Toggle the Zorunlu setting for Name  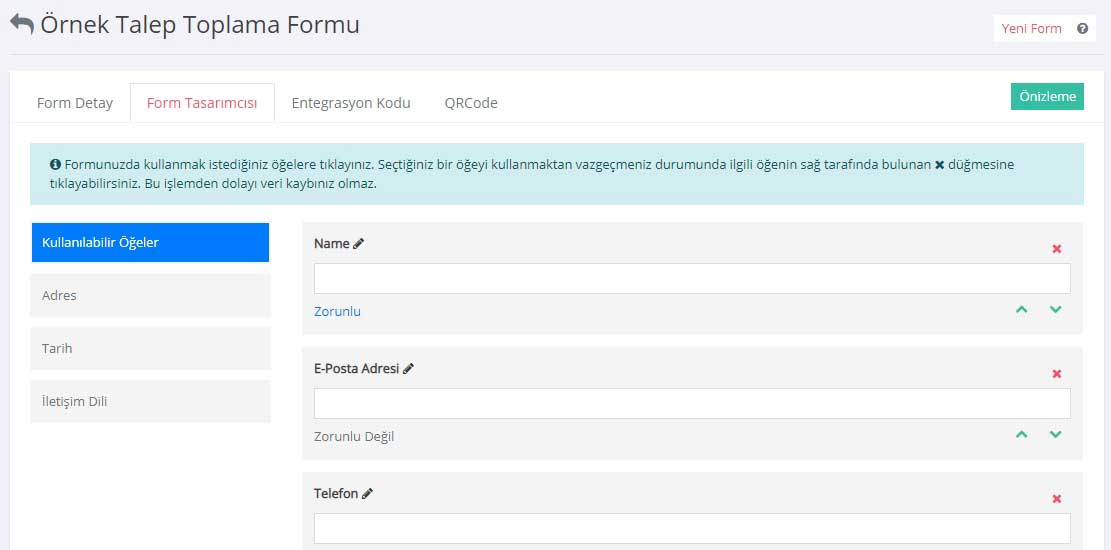coord(337,311)
